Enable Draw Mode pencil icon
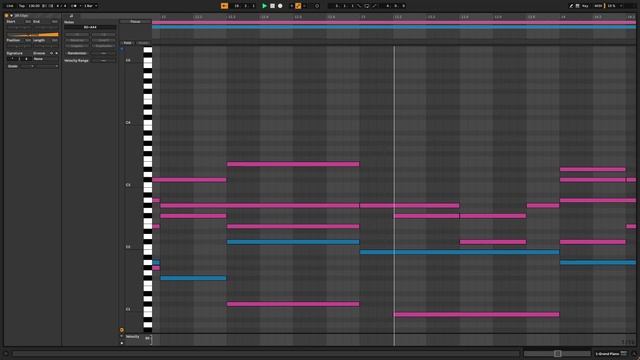Screen dimensions: 640x360 [x=571, y=6]
